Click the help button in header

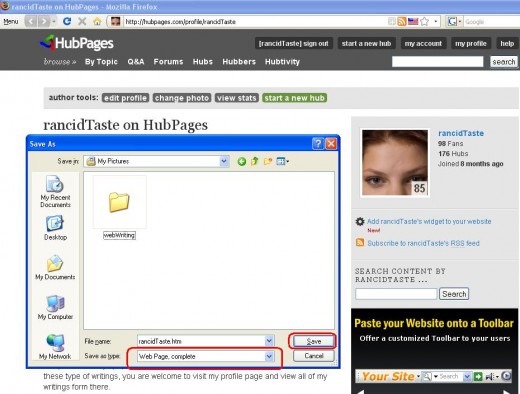(x=507, y=44)
